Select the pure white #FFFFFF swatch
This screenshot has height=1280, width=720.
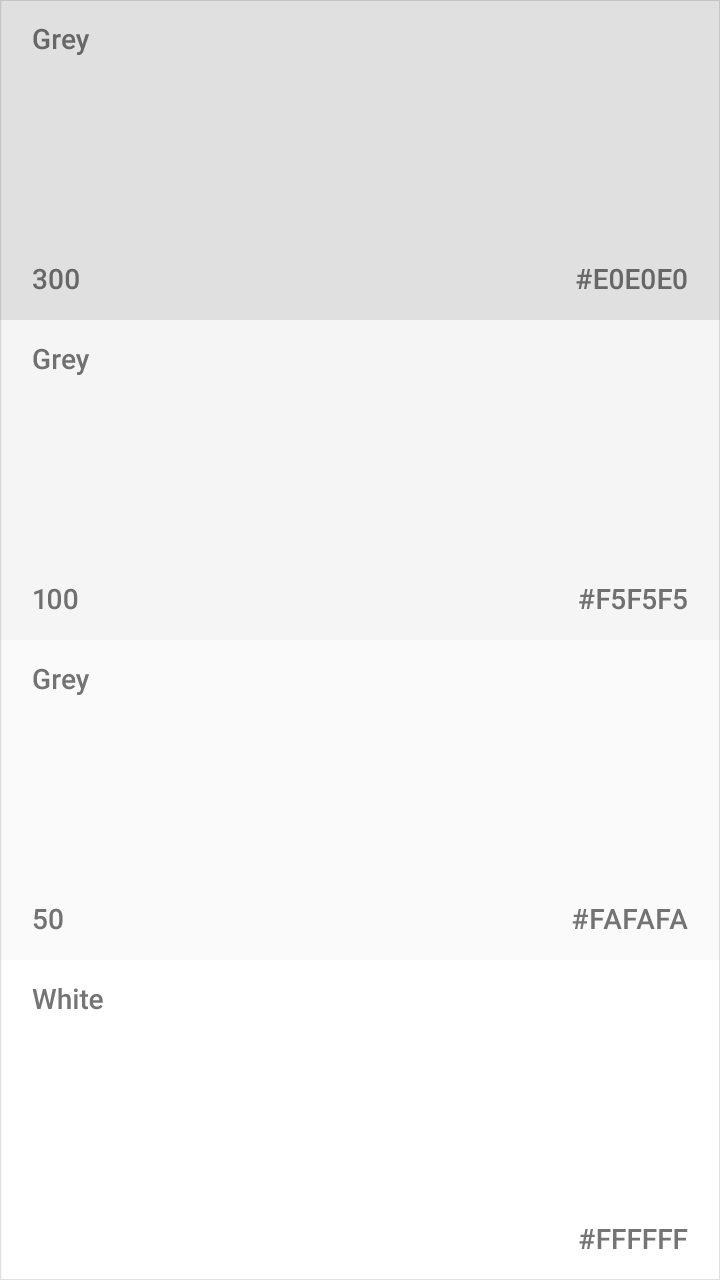360,1120
